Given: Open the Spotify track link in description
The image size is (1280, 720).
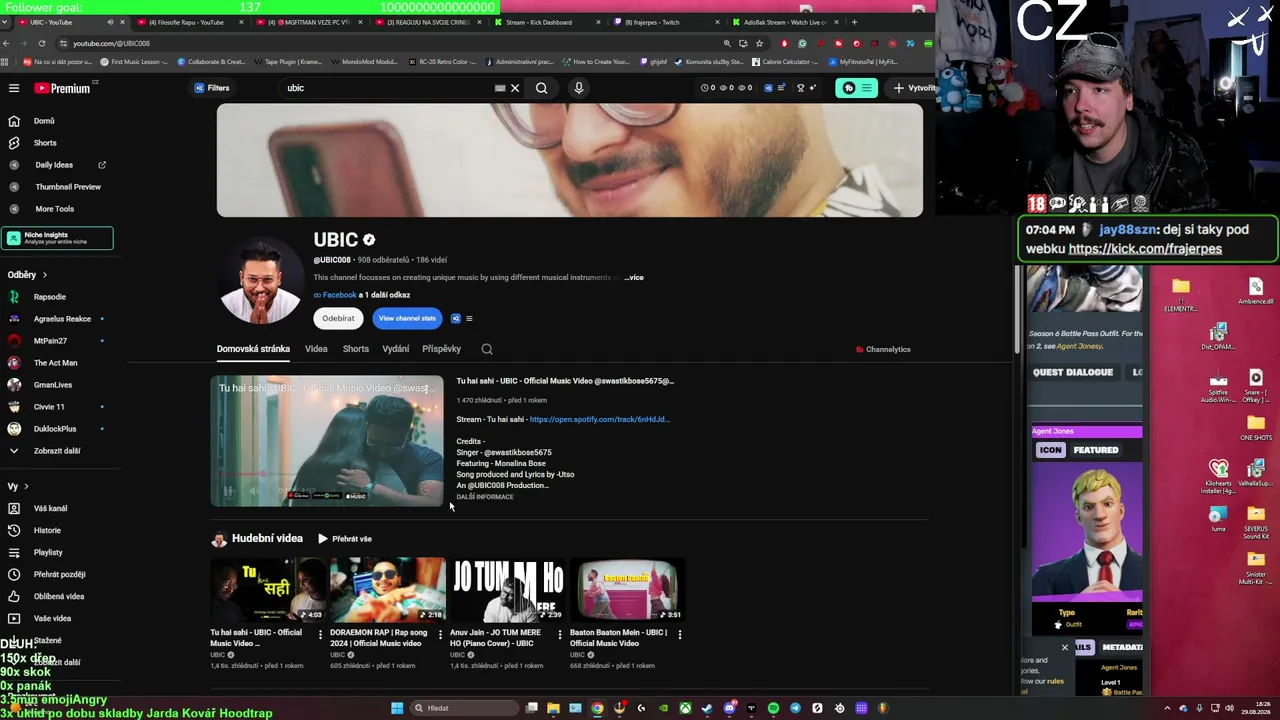Looking at the screenshot, I should coord(599,420).
